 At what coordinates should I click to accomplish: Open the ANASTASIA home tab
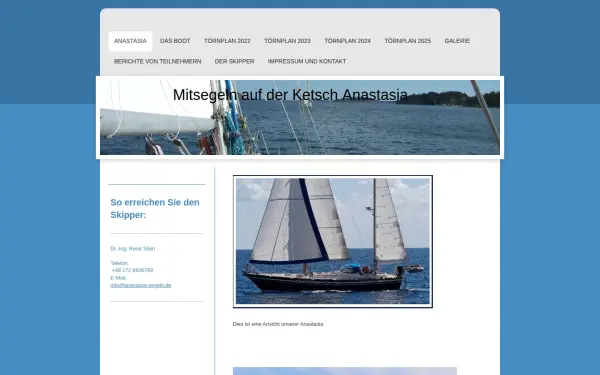click(x=130, y=41)
